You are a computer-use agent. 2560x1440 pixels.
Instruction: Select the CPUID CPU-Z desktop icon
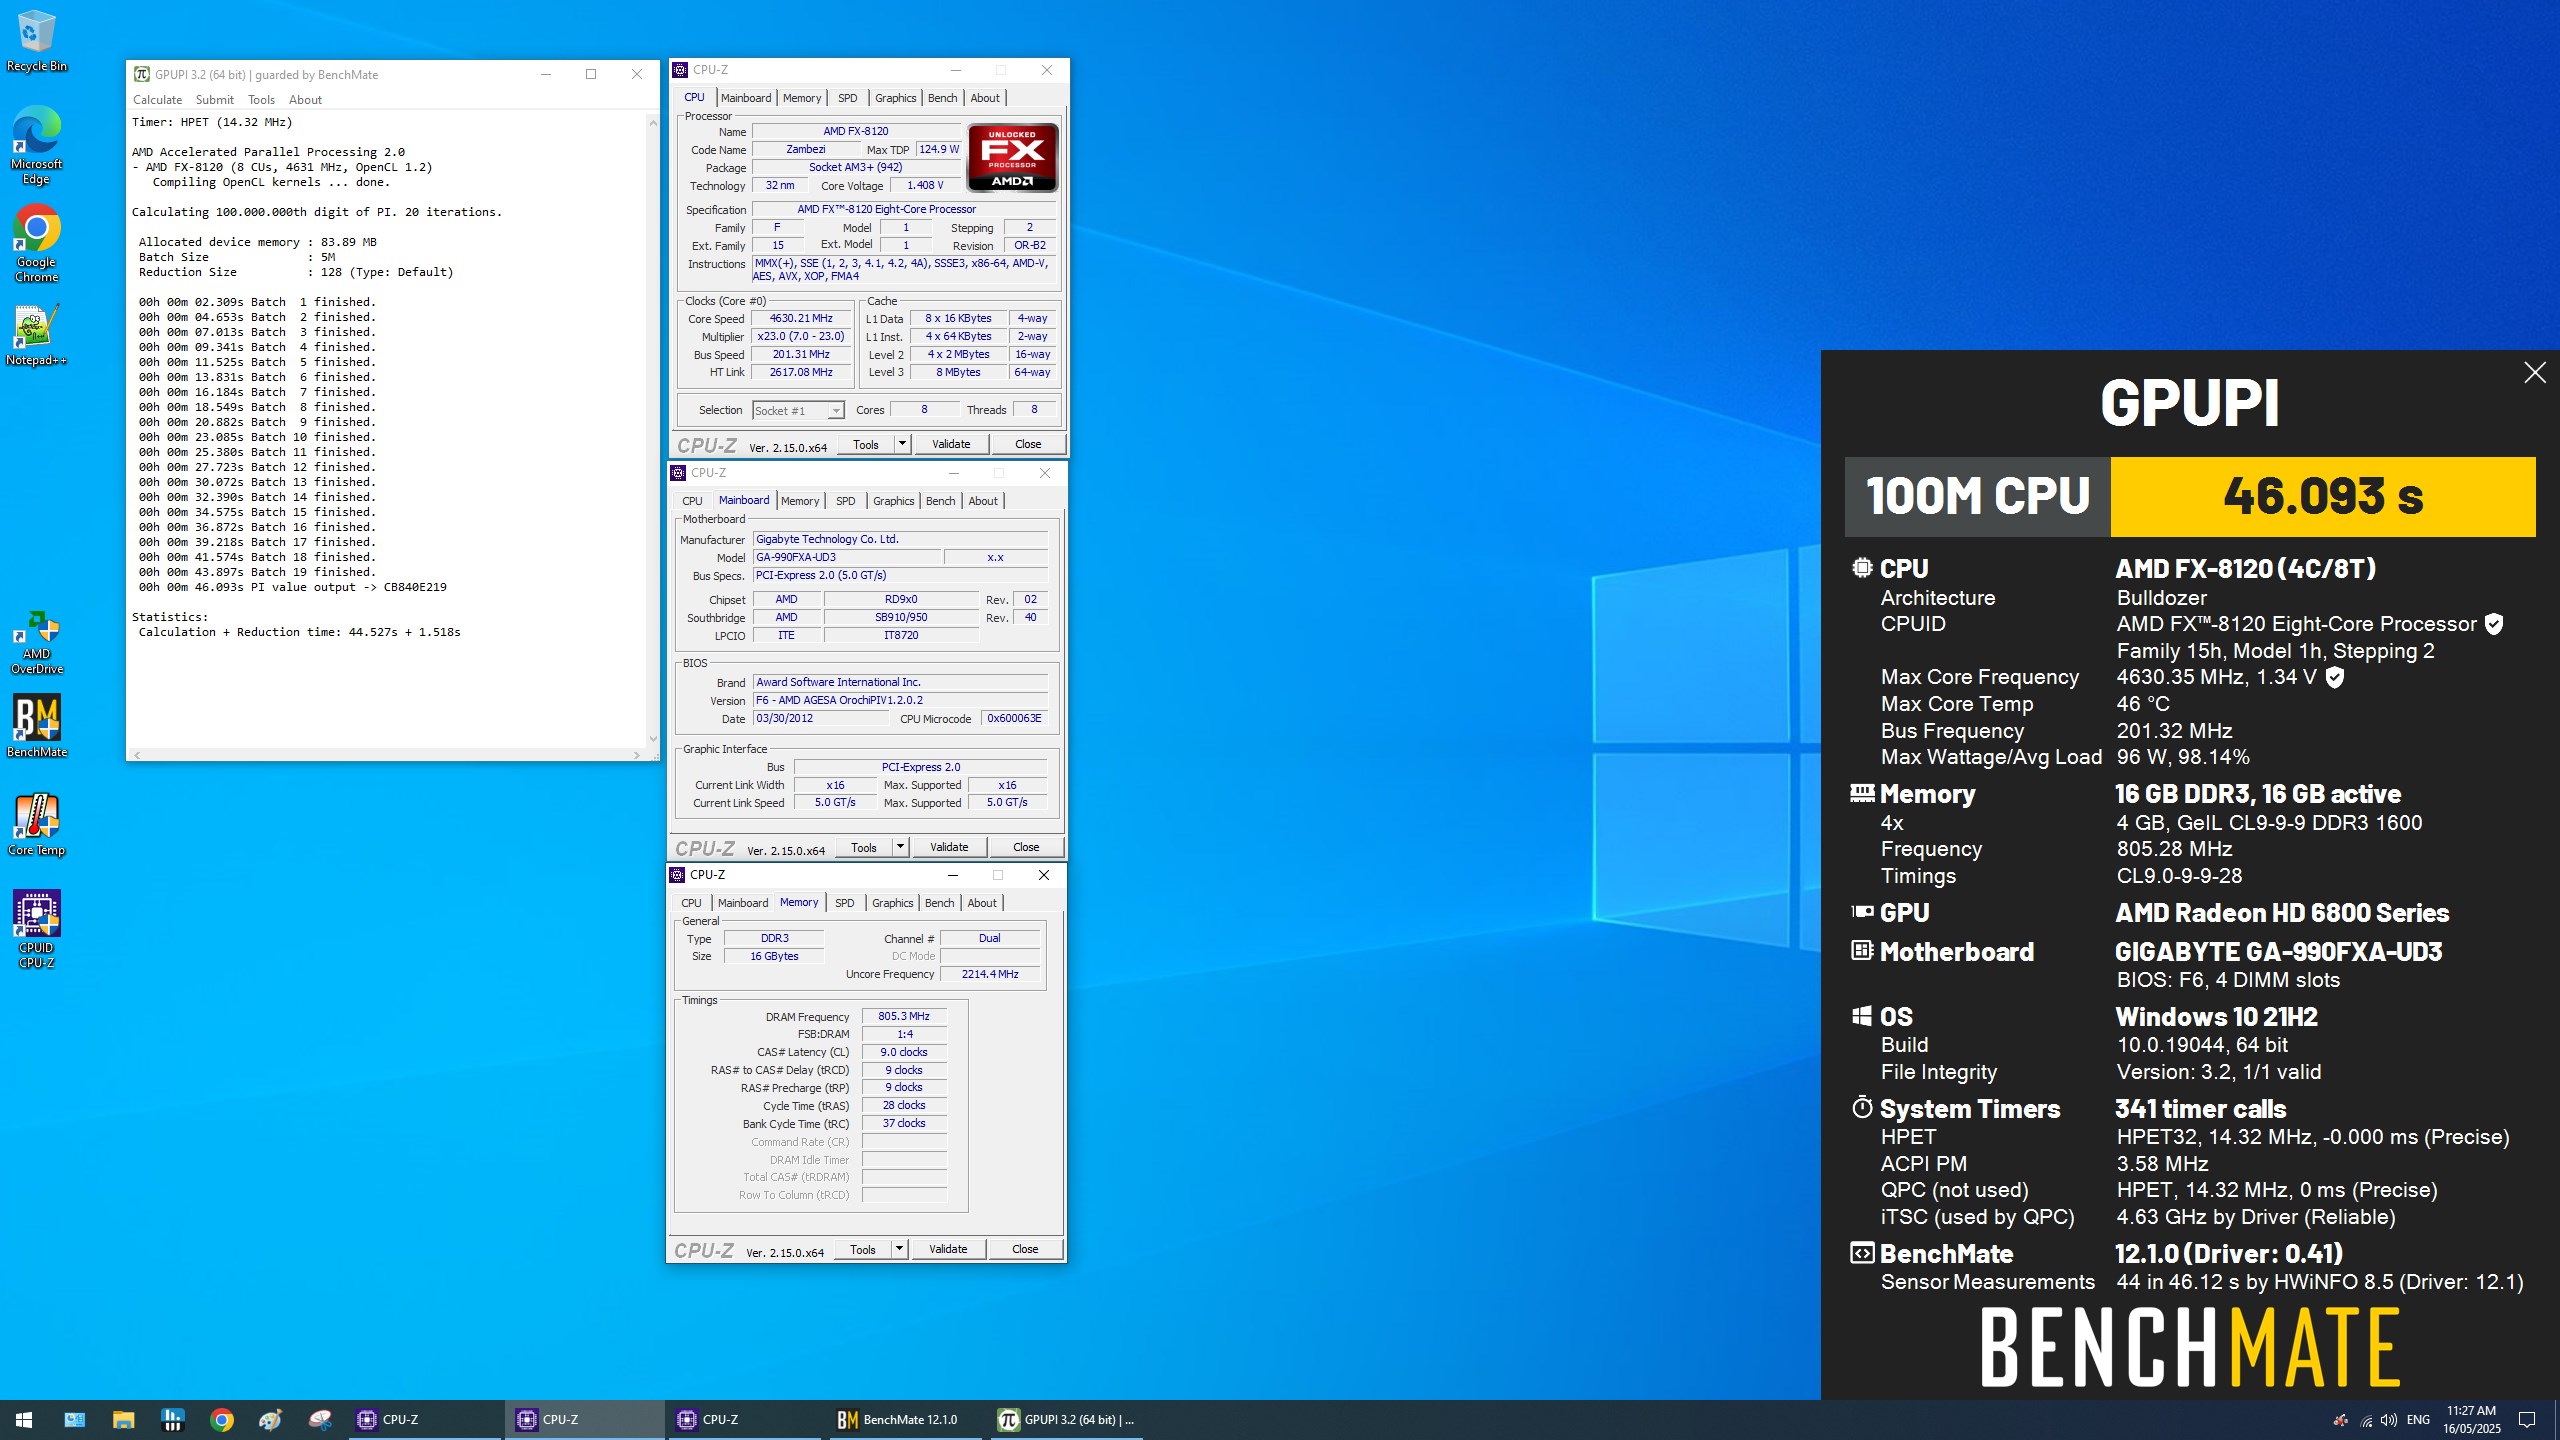pos(36,929)
